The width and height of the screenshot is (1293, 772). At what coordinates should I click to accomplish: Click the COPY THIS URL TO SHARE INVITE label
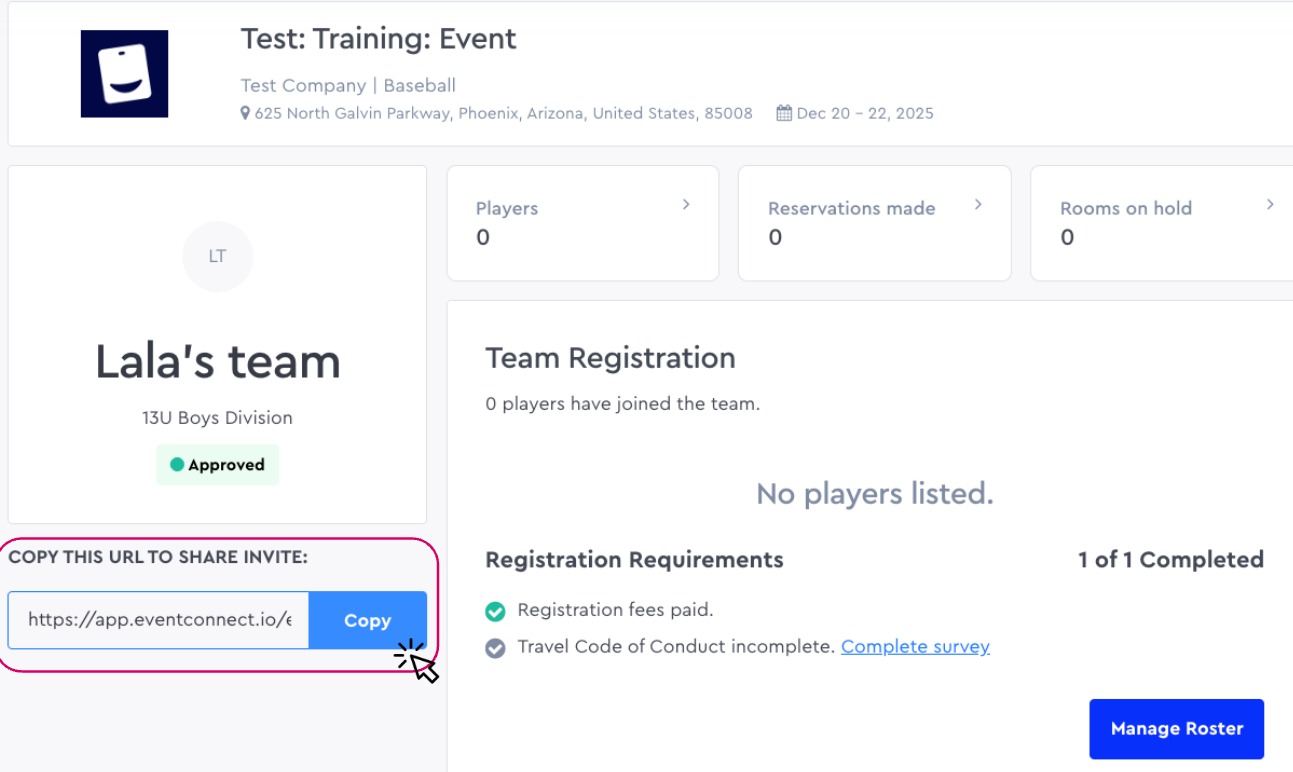click(158, 557)
